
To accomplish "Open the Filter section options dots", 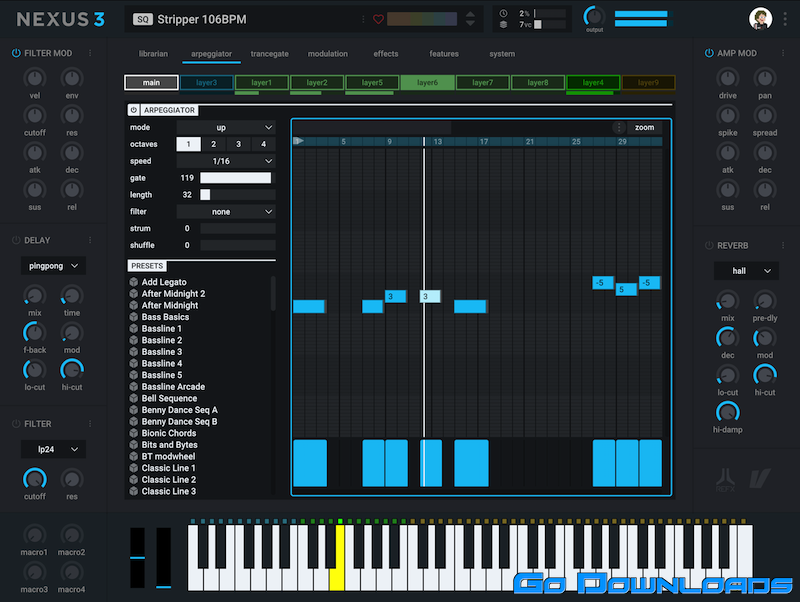I will coord(90,424).
